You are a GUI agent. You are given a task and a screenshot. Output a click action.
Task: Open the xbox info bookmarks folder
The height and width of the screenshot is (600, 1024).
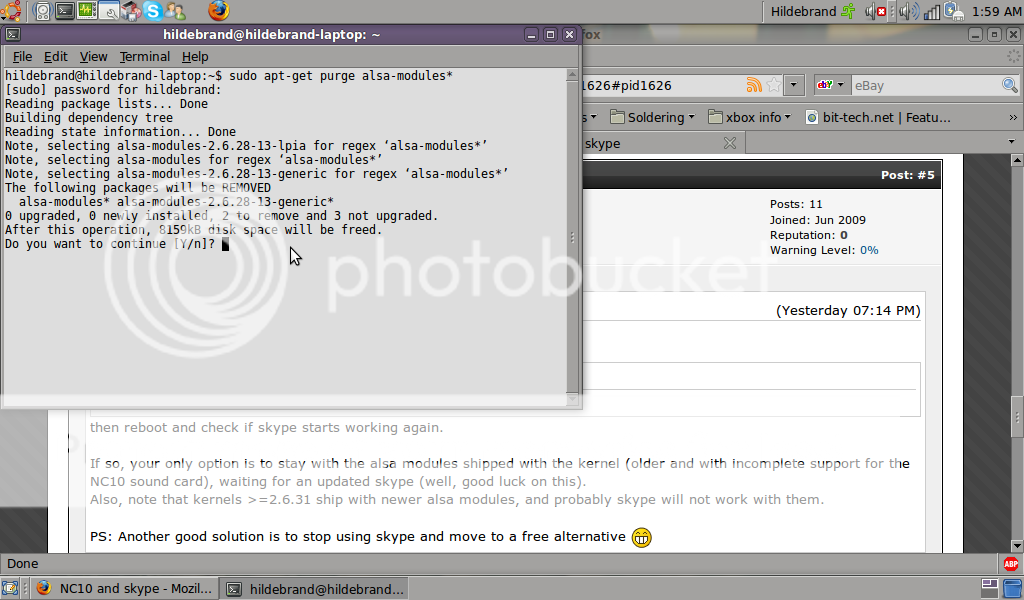[749, 118]
